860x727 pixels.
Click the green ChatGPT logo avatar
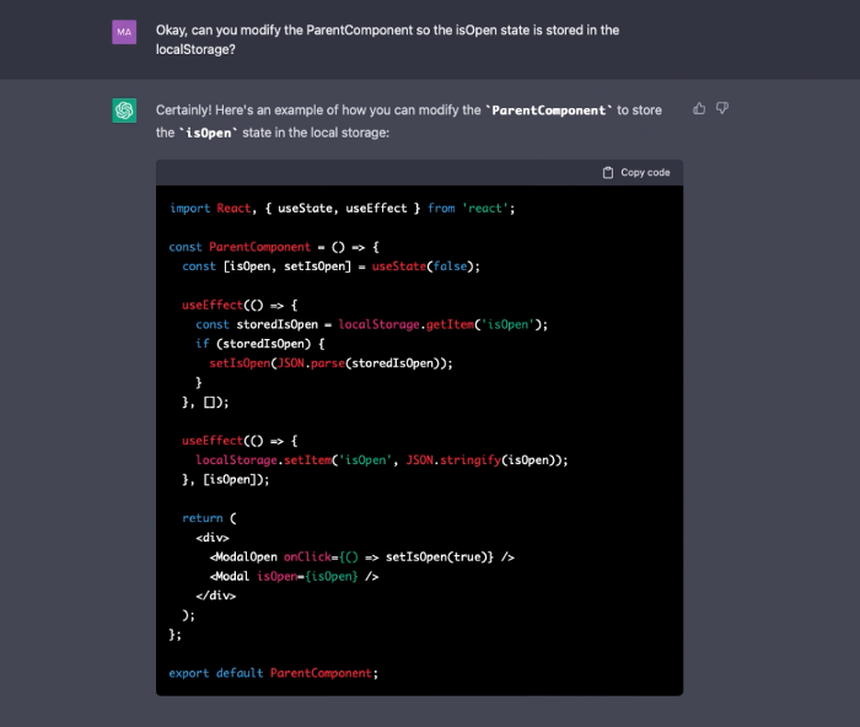[x=124, y=110]
